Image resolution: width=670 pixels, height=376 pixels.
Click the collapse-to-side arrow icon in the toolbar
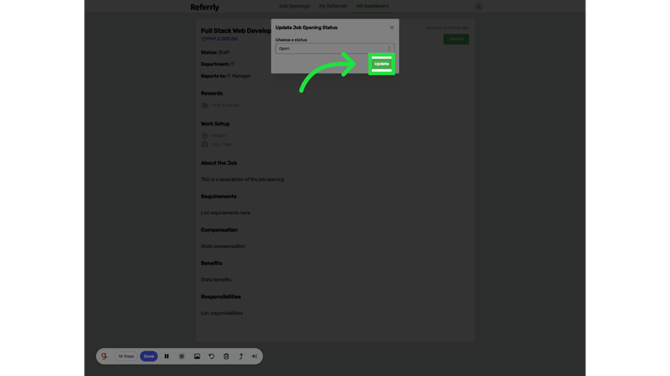[x=254, y=356]
